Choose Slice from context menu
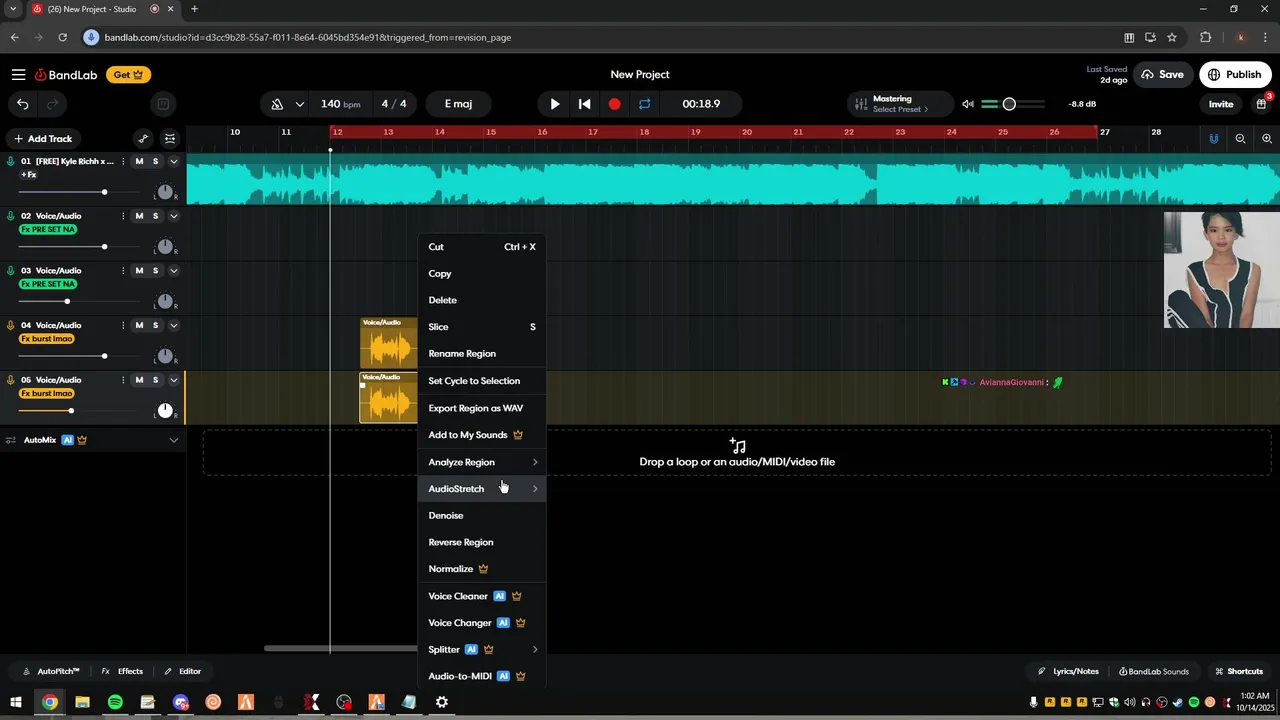 pos(482,327)
